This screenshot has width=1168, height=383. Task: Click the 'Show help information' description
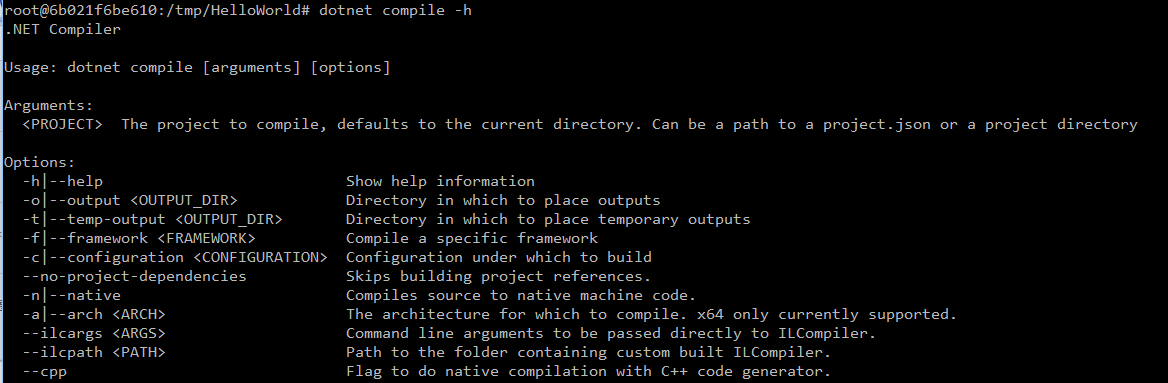click(440, 181)
